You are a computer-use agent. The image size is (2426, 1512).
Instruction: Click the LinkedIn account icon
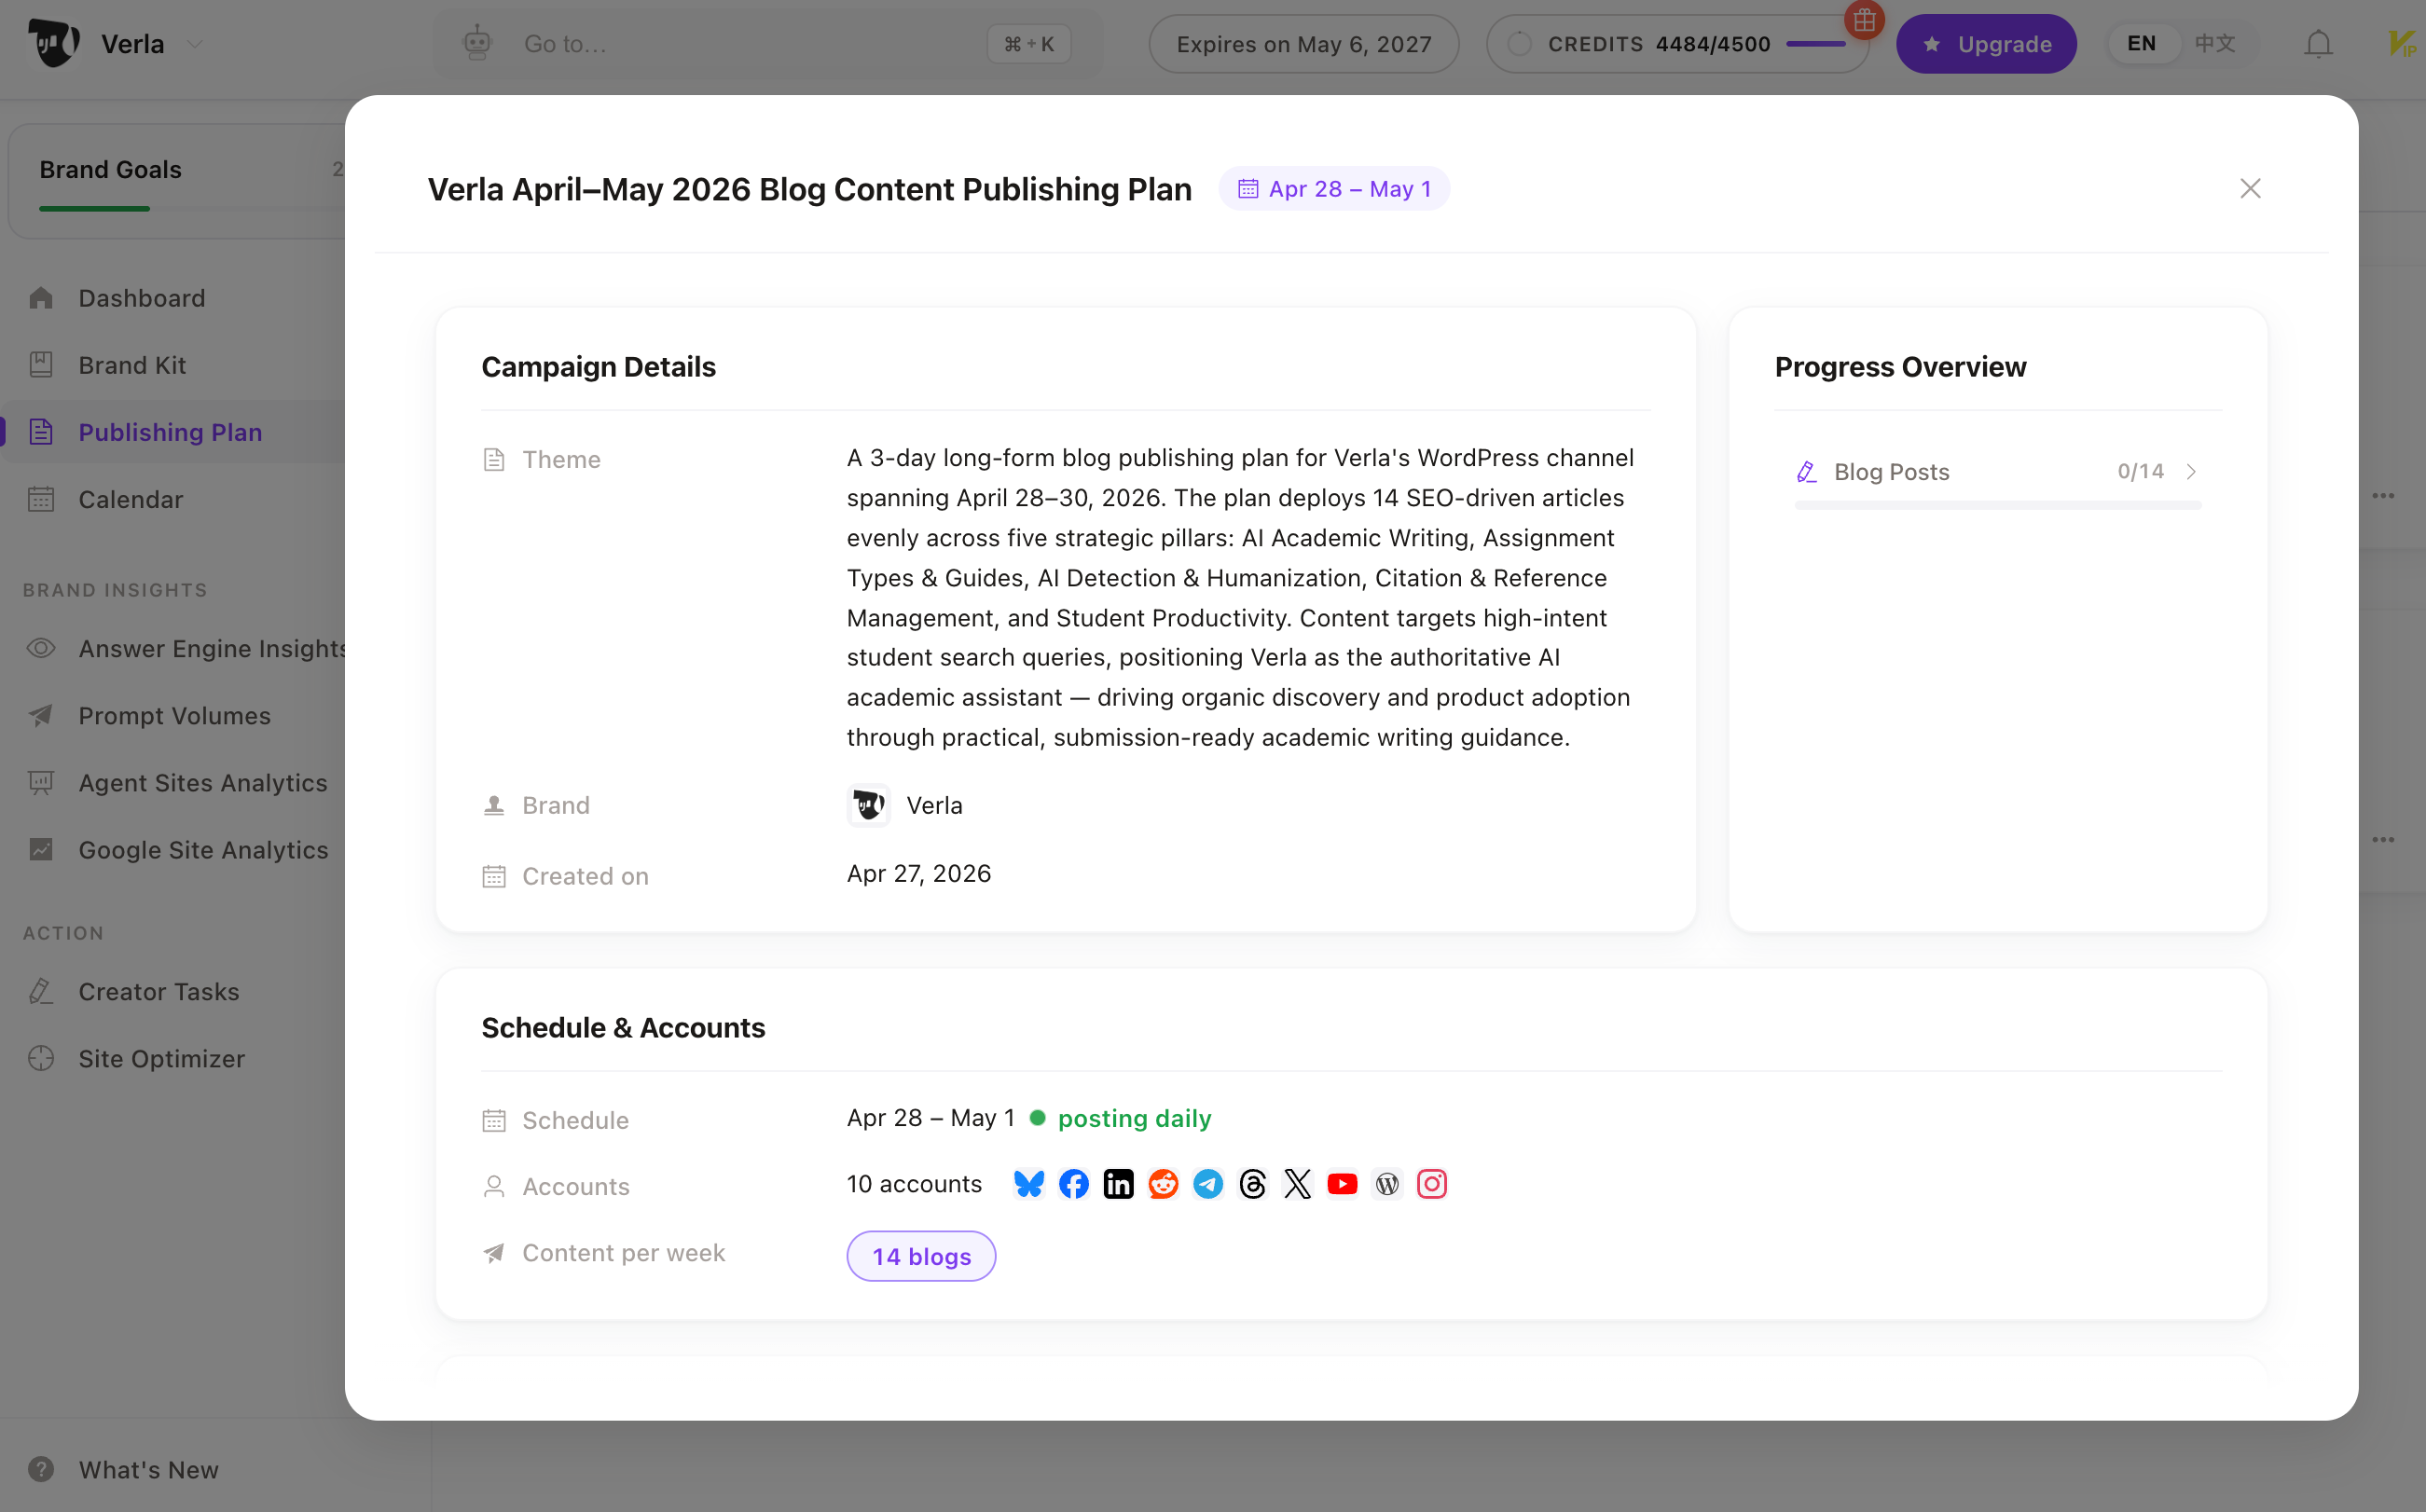click(x=1118, y=1184)
